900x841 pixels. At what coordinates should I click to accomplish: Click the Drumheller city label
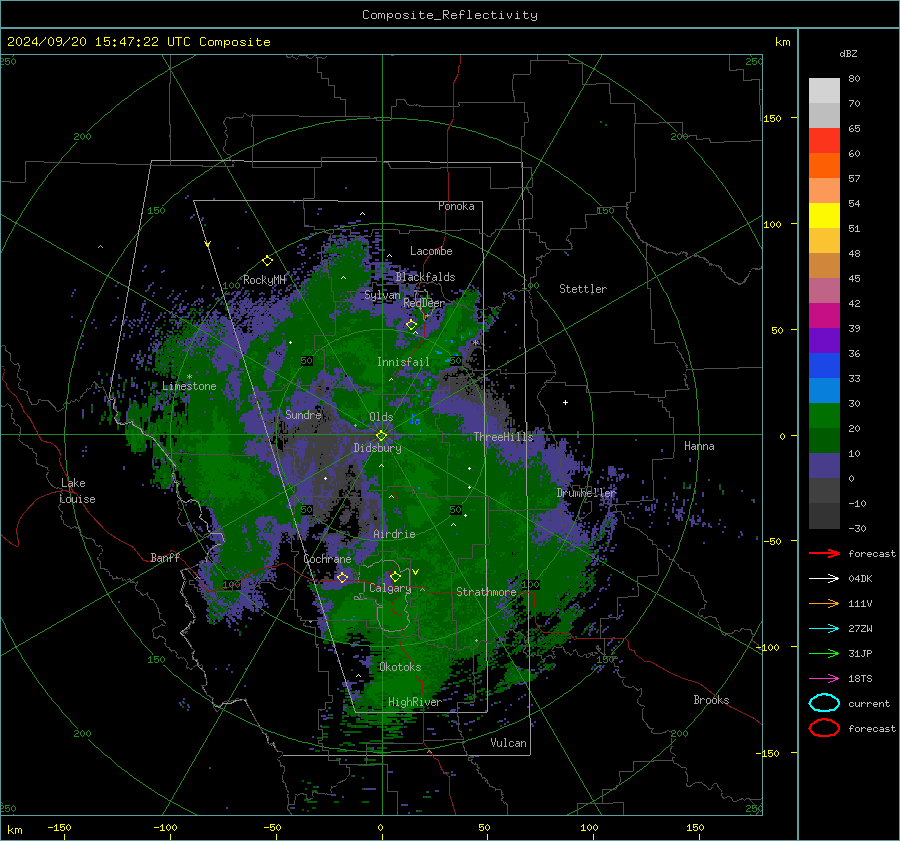(x=586, y=493)
